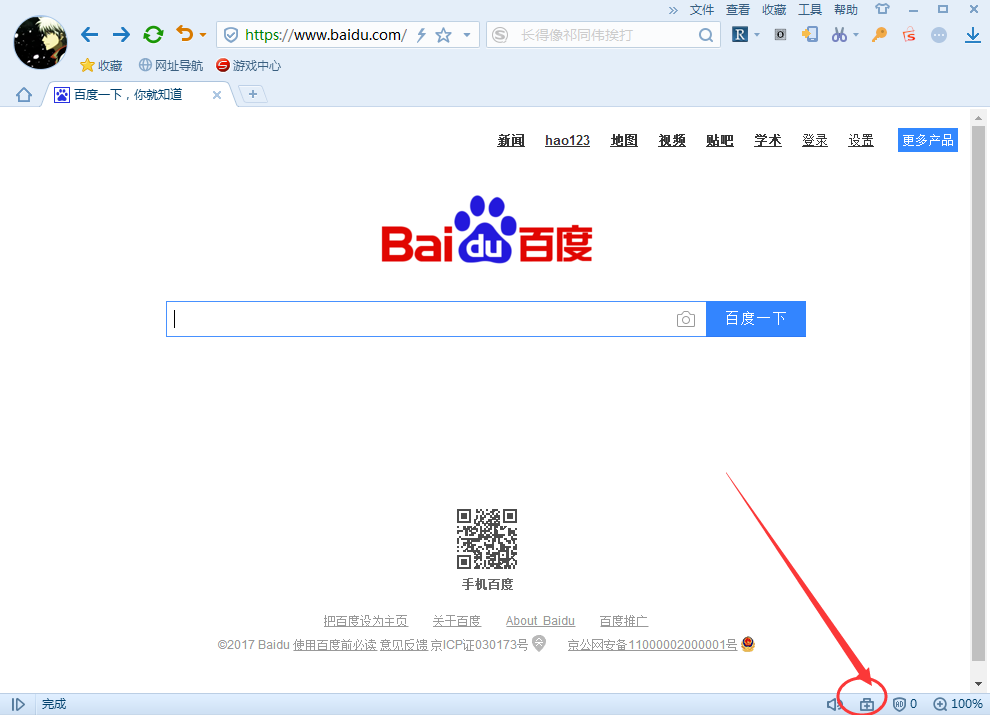Open the password key icon

[x=879, y=34]
